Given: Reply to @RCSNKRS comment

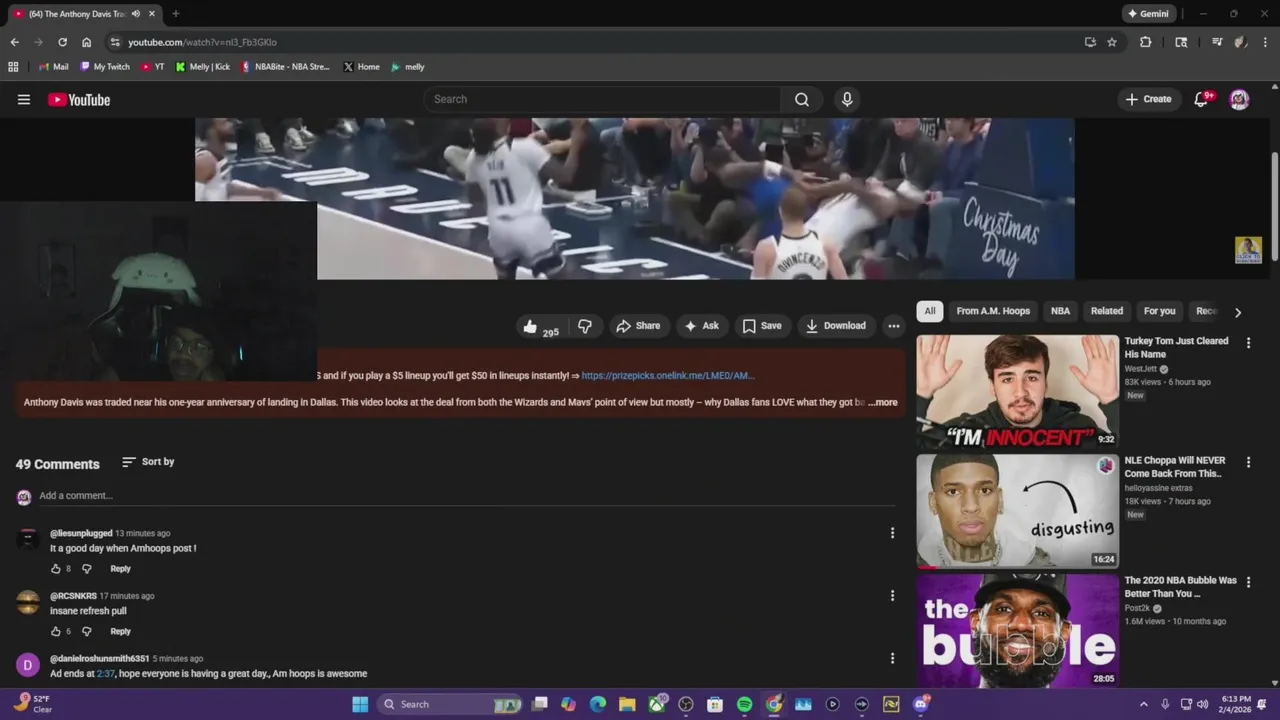Looking at the screenshot, I should (120, 632).
